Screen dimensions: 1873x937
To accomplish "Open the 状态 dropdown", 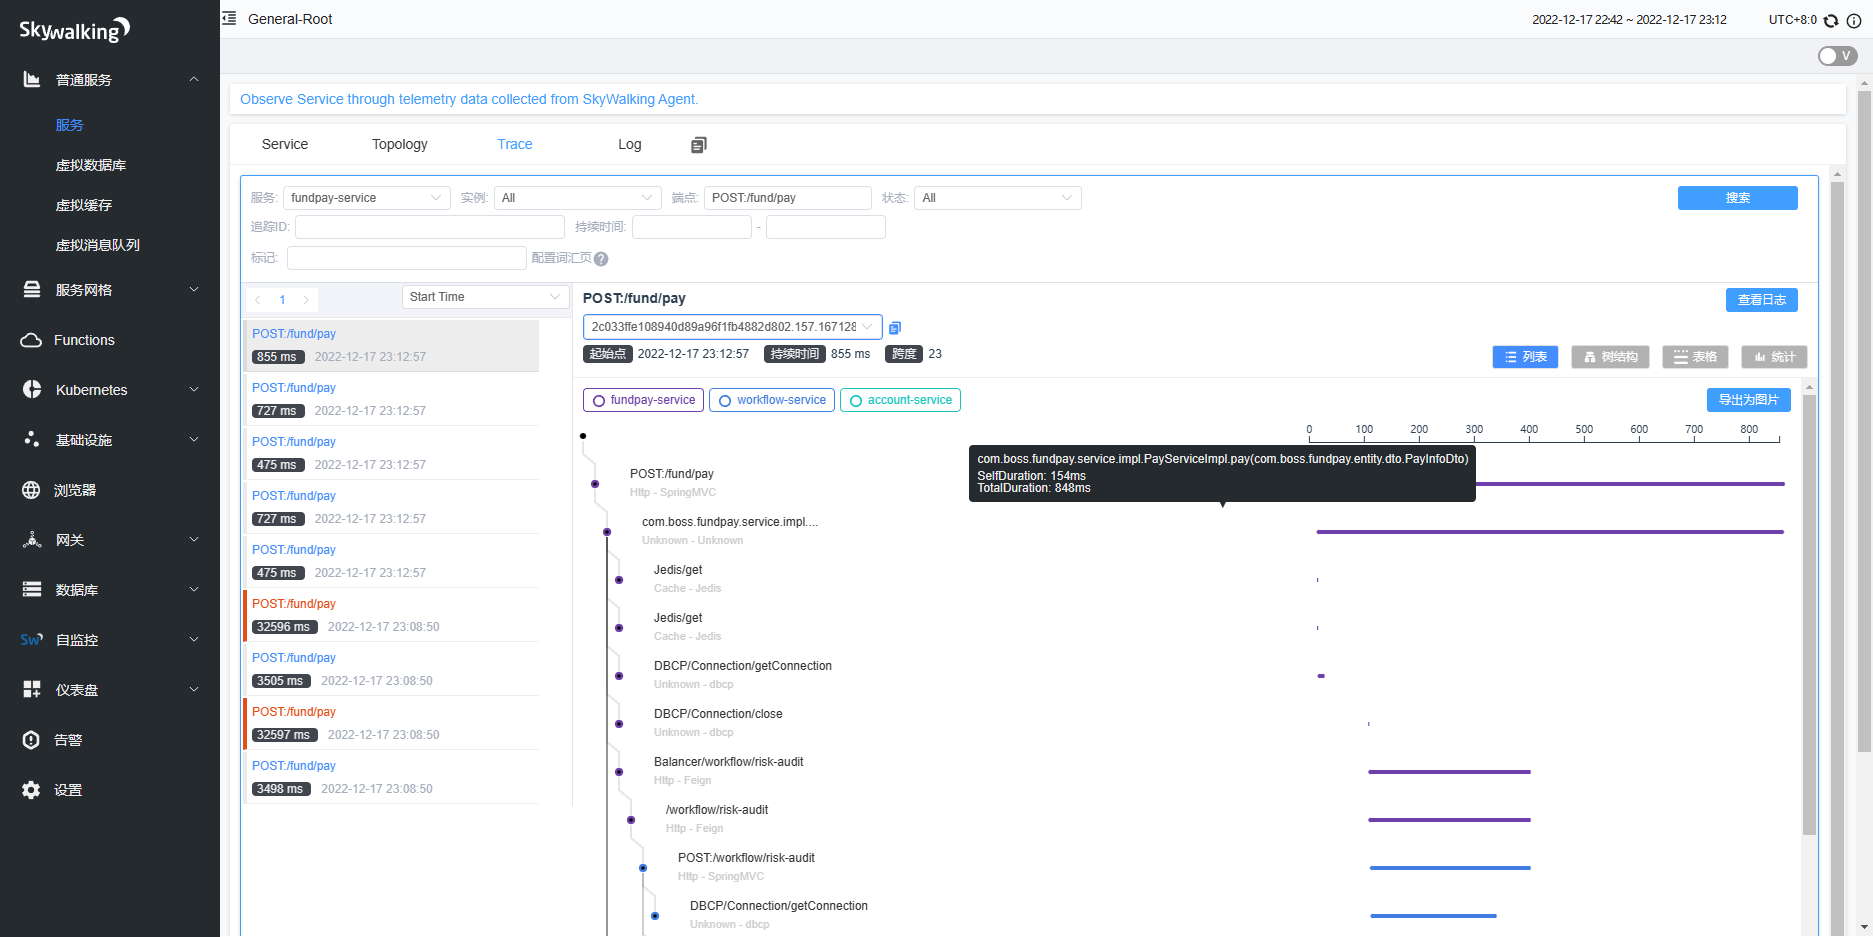I will (x=998, y=198).
